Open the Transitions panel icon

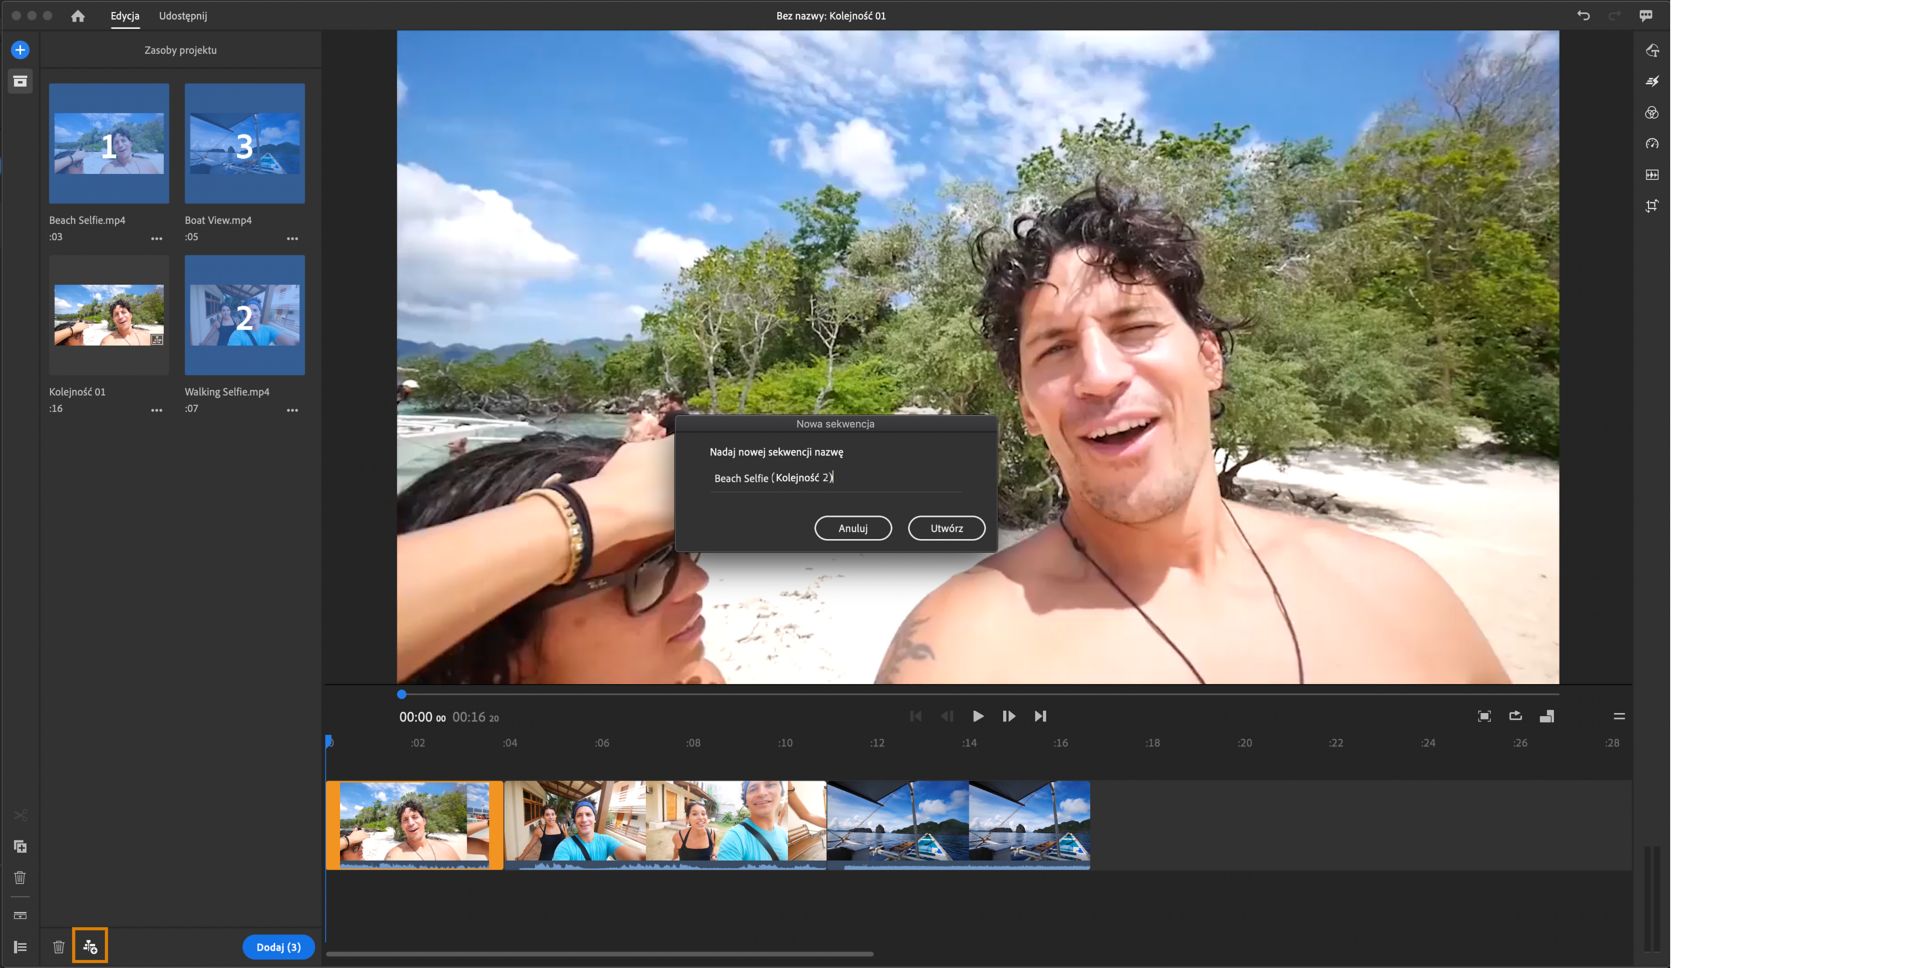tap(1652, 81)
